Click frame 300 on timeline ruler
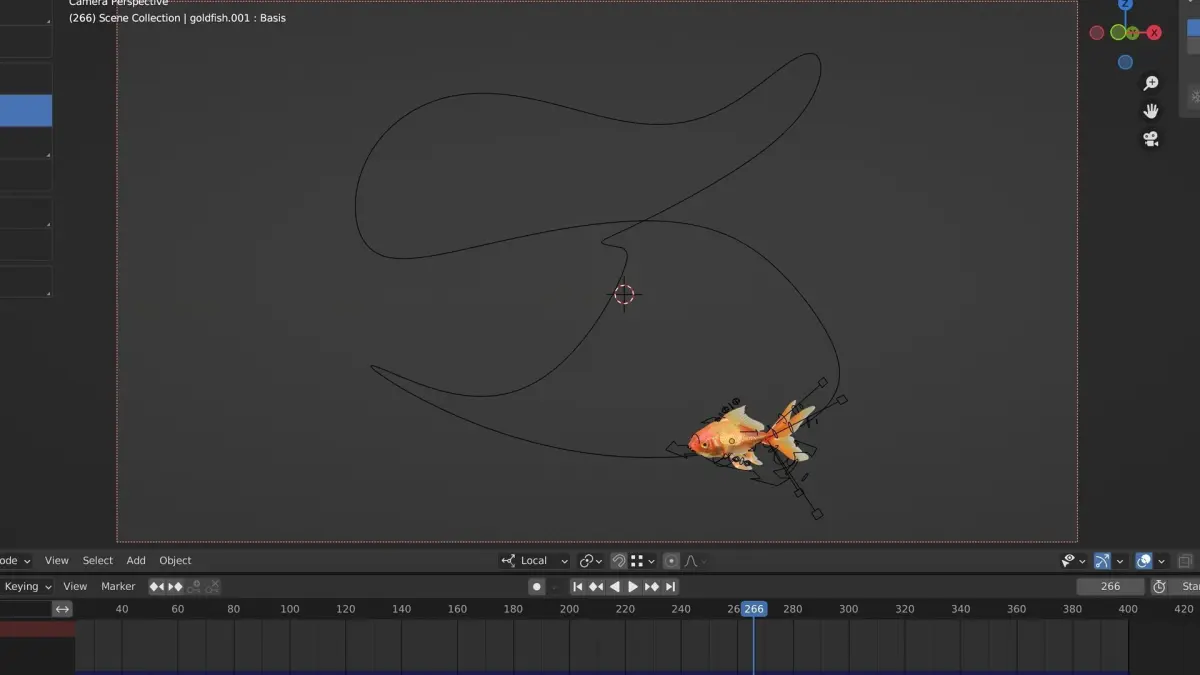This screenshot has width=1200, height=675. [848, 609]
